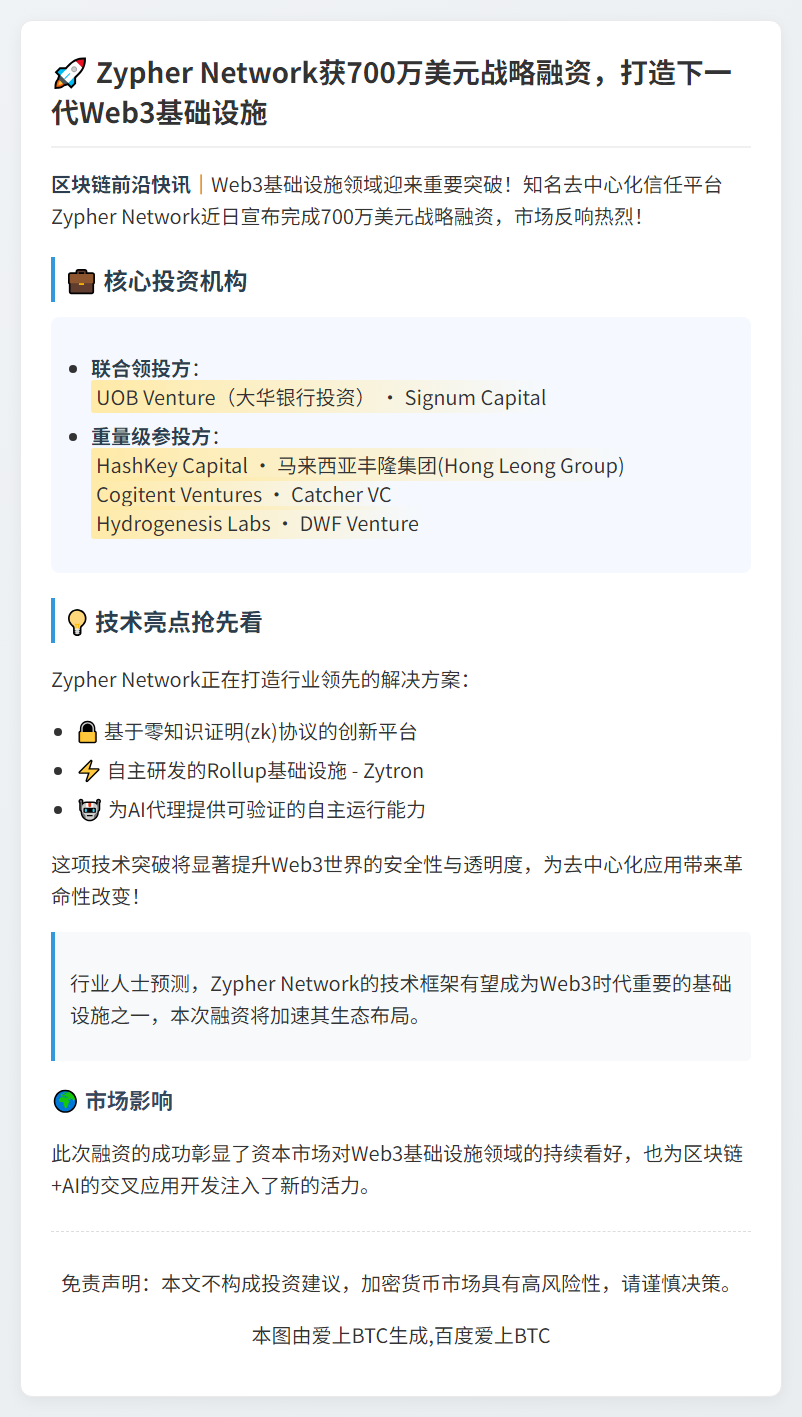Click the Signum Capital investor name
The height and width of the screenshot is (1417, 802).
pyautogui.click(x=475, y=398)
